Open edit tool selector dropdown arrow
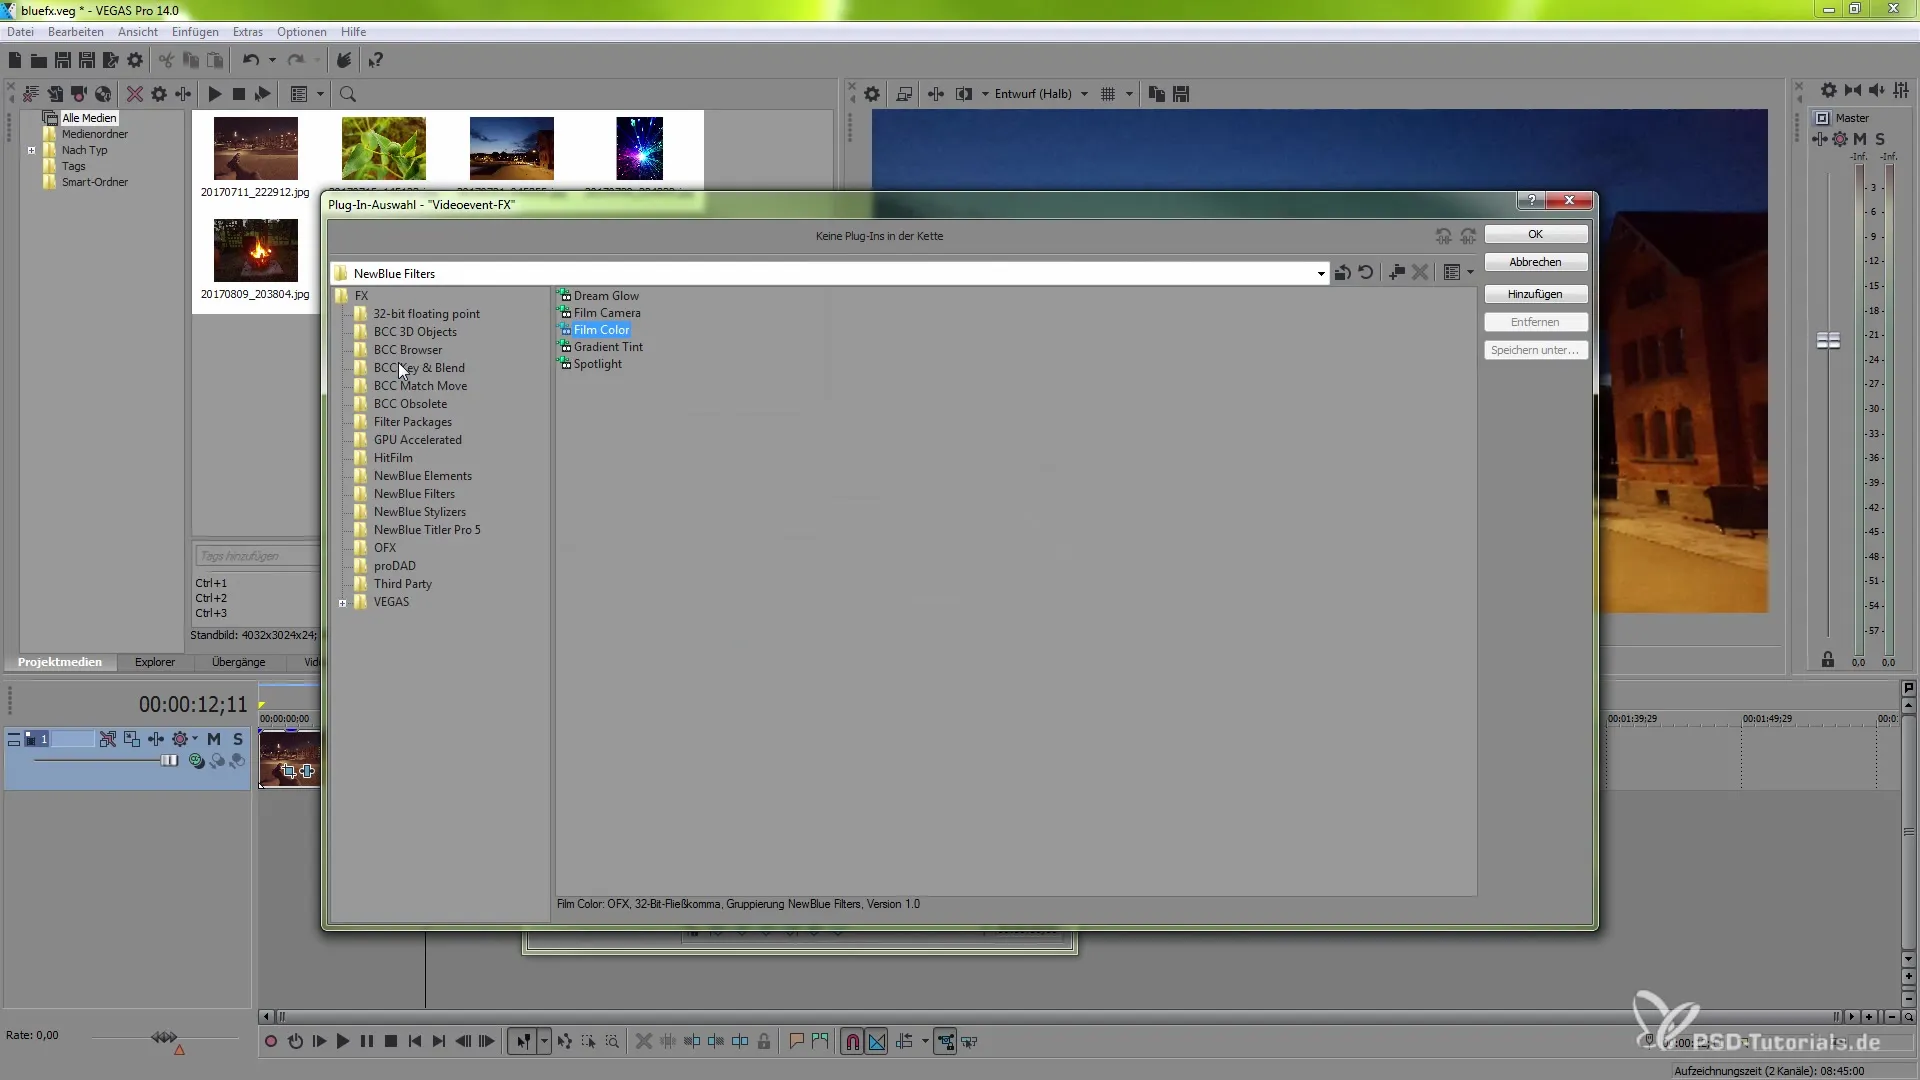 pos(544,1042)
